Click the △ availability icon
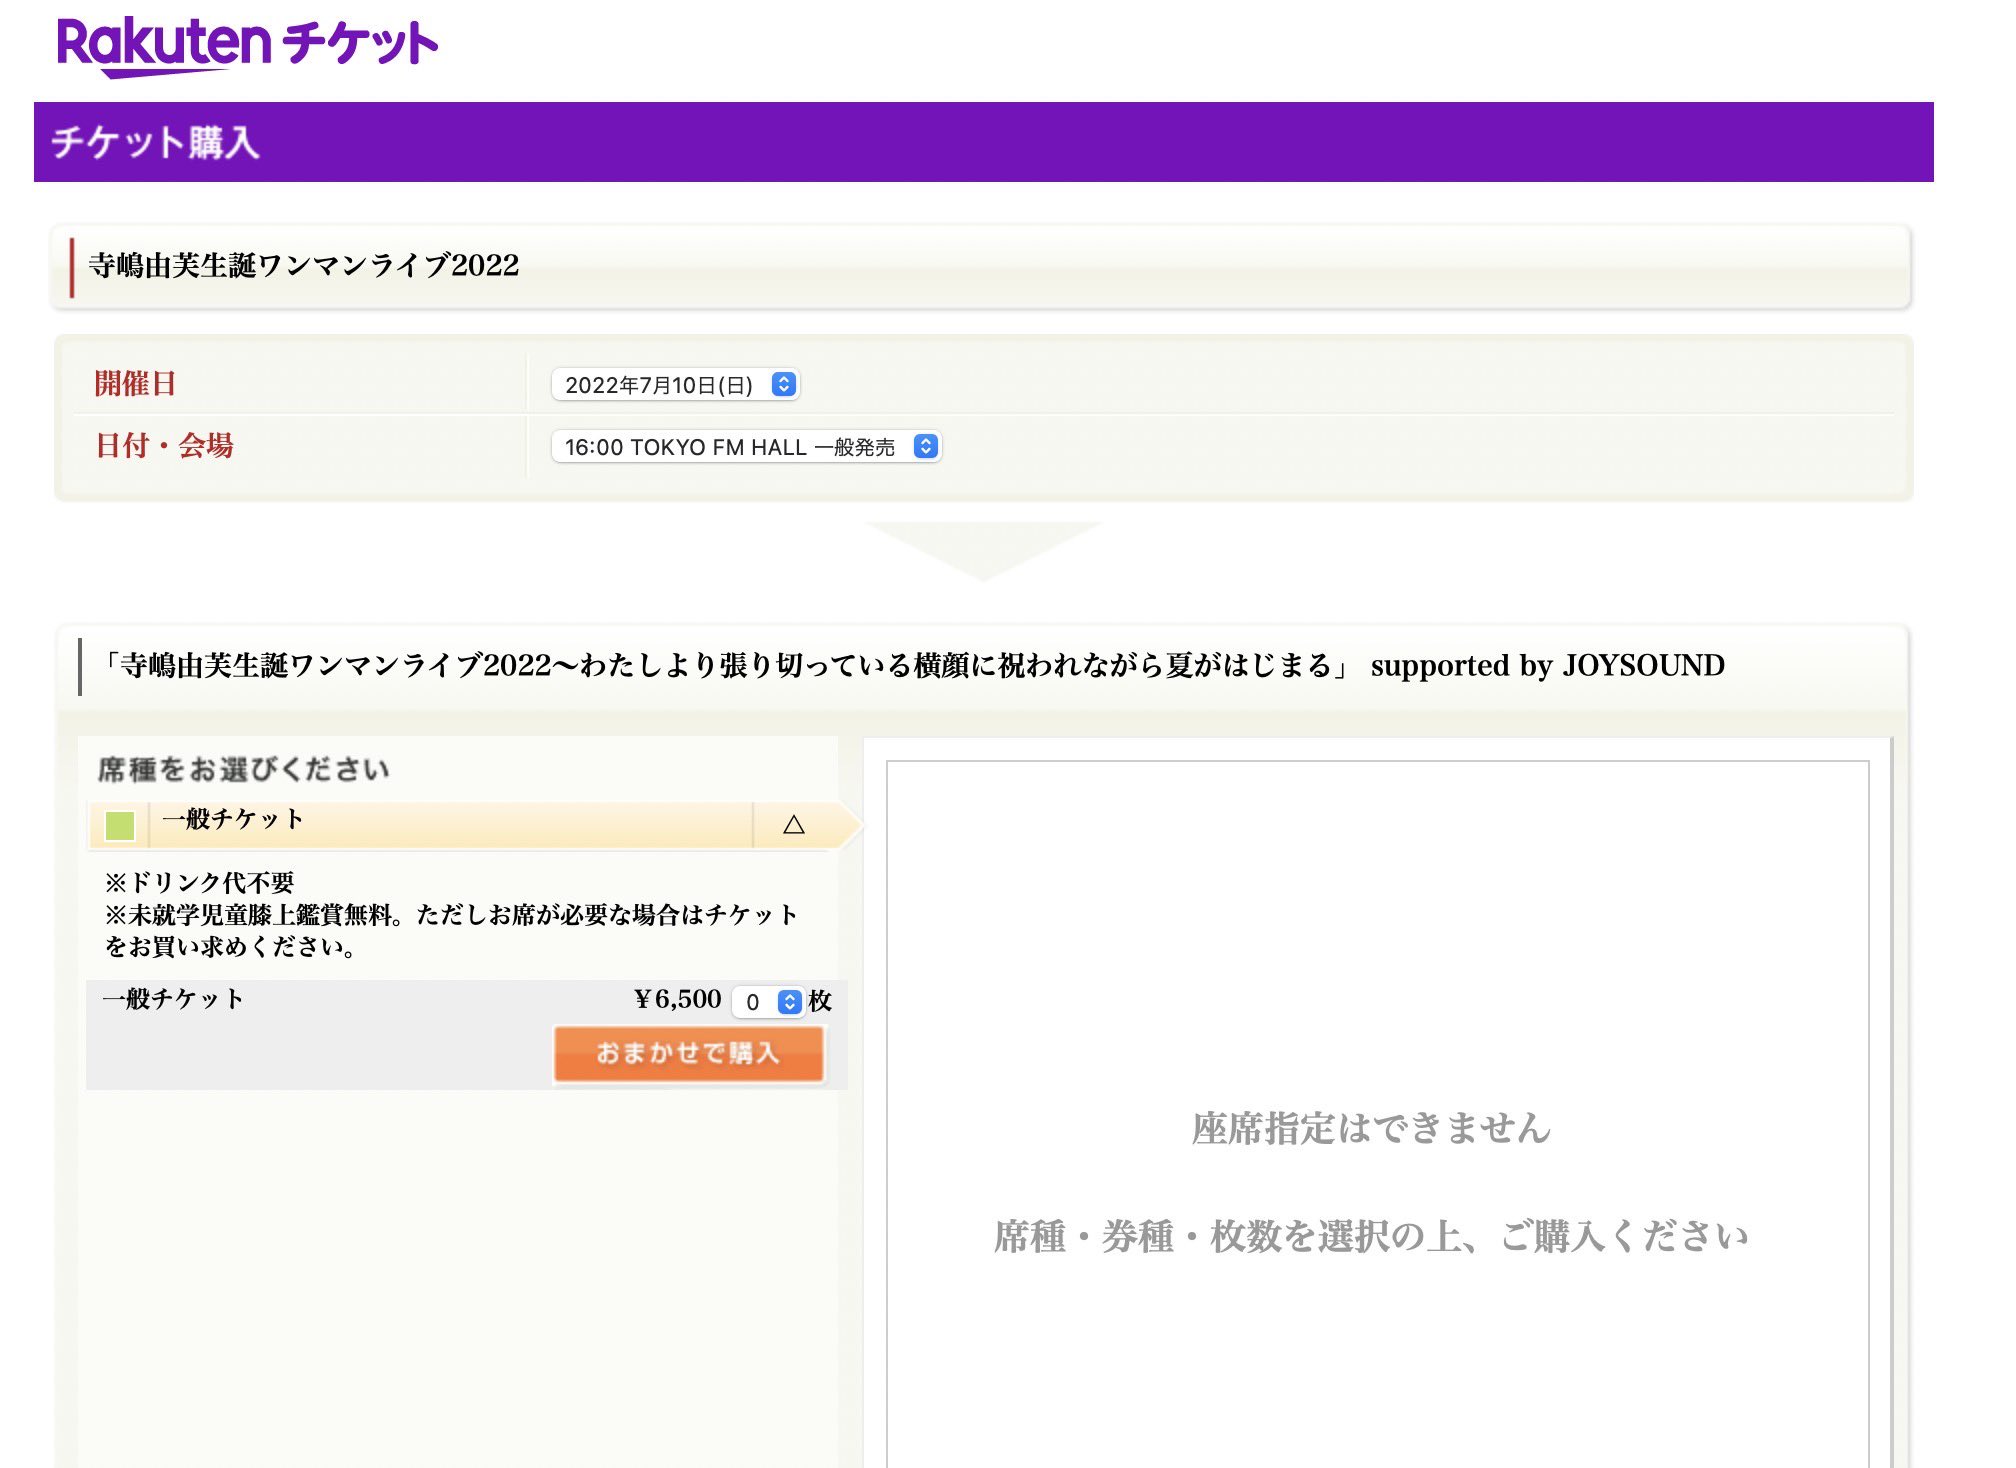Image resolution: width=2016 pixels, height=1468 pixels. click(794, 825)
